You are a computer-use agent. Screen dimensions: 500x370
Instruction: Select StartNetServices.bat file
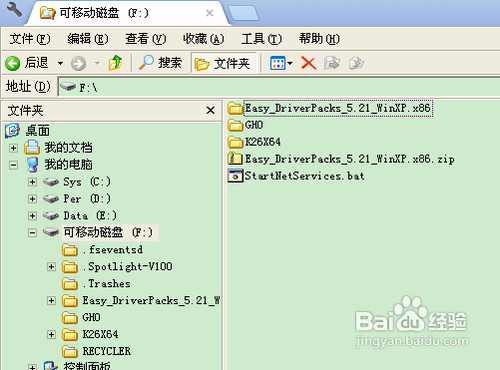(304, 176)
